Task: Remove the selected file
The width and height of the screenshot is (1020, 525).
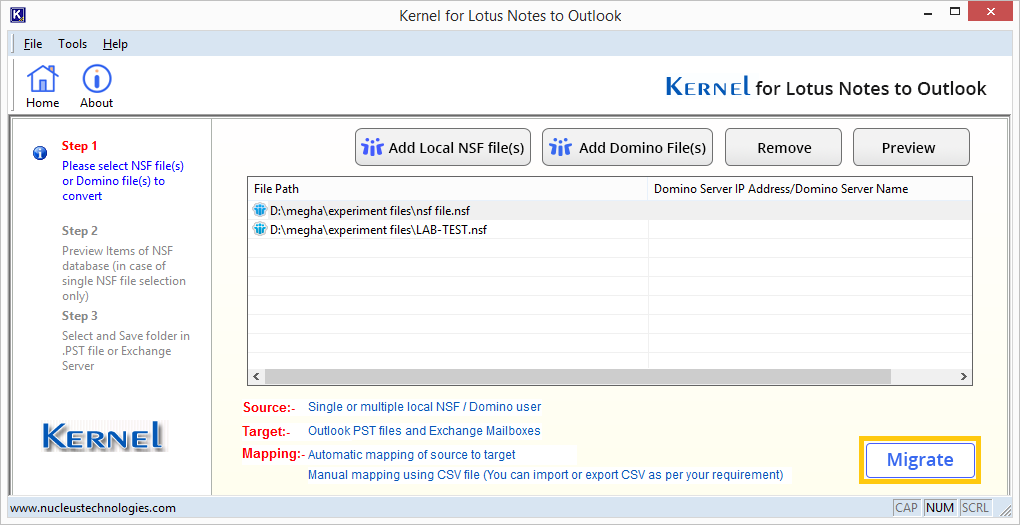Action: tap(784, 148)
